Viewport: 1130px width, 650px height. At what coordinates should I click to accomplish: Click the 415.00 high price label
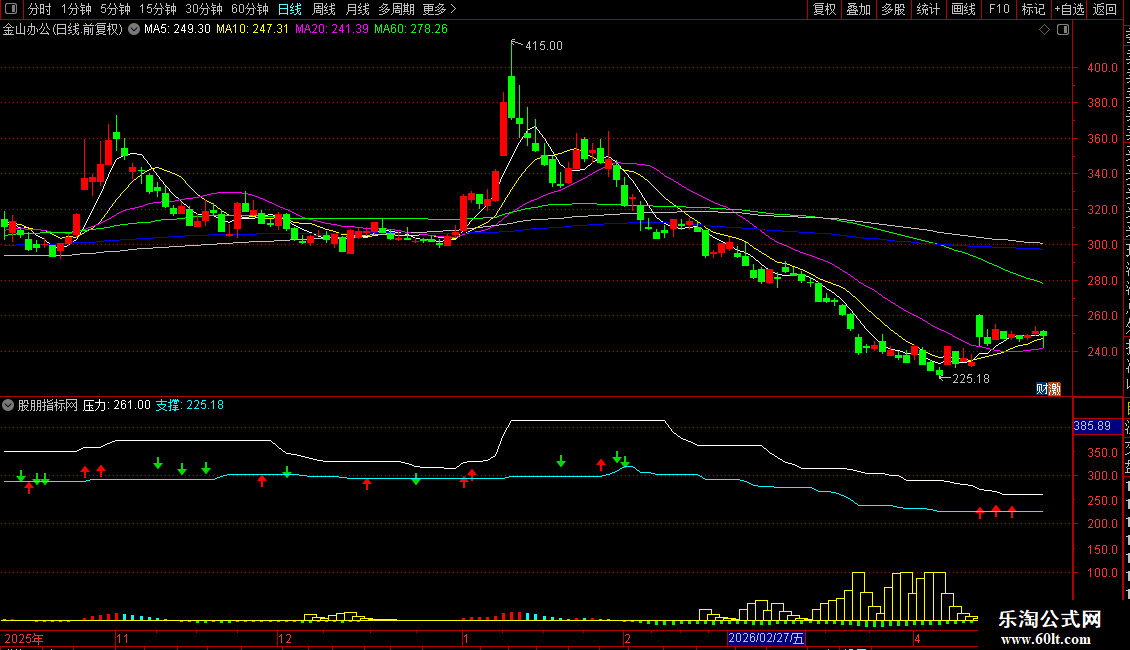[x=543, y=45]
